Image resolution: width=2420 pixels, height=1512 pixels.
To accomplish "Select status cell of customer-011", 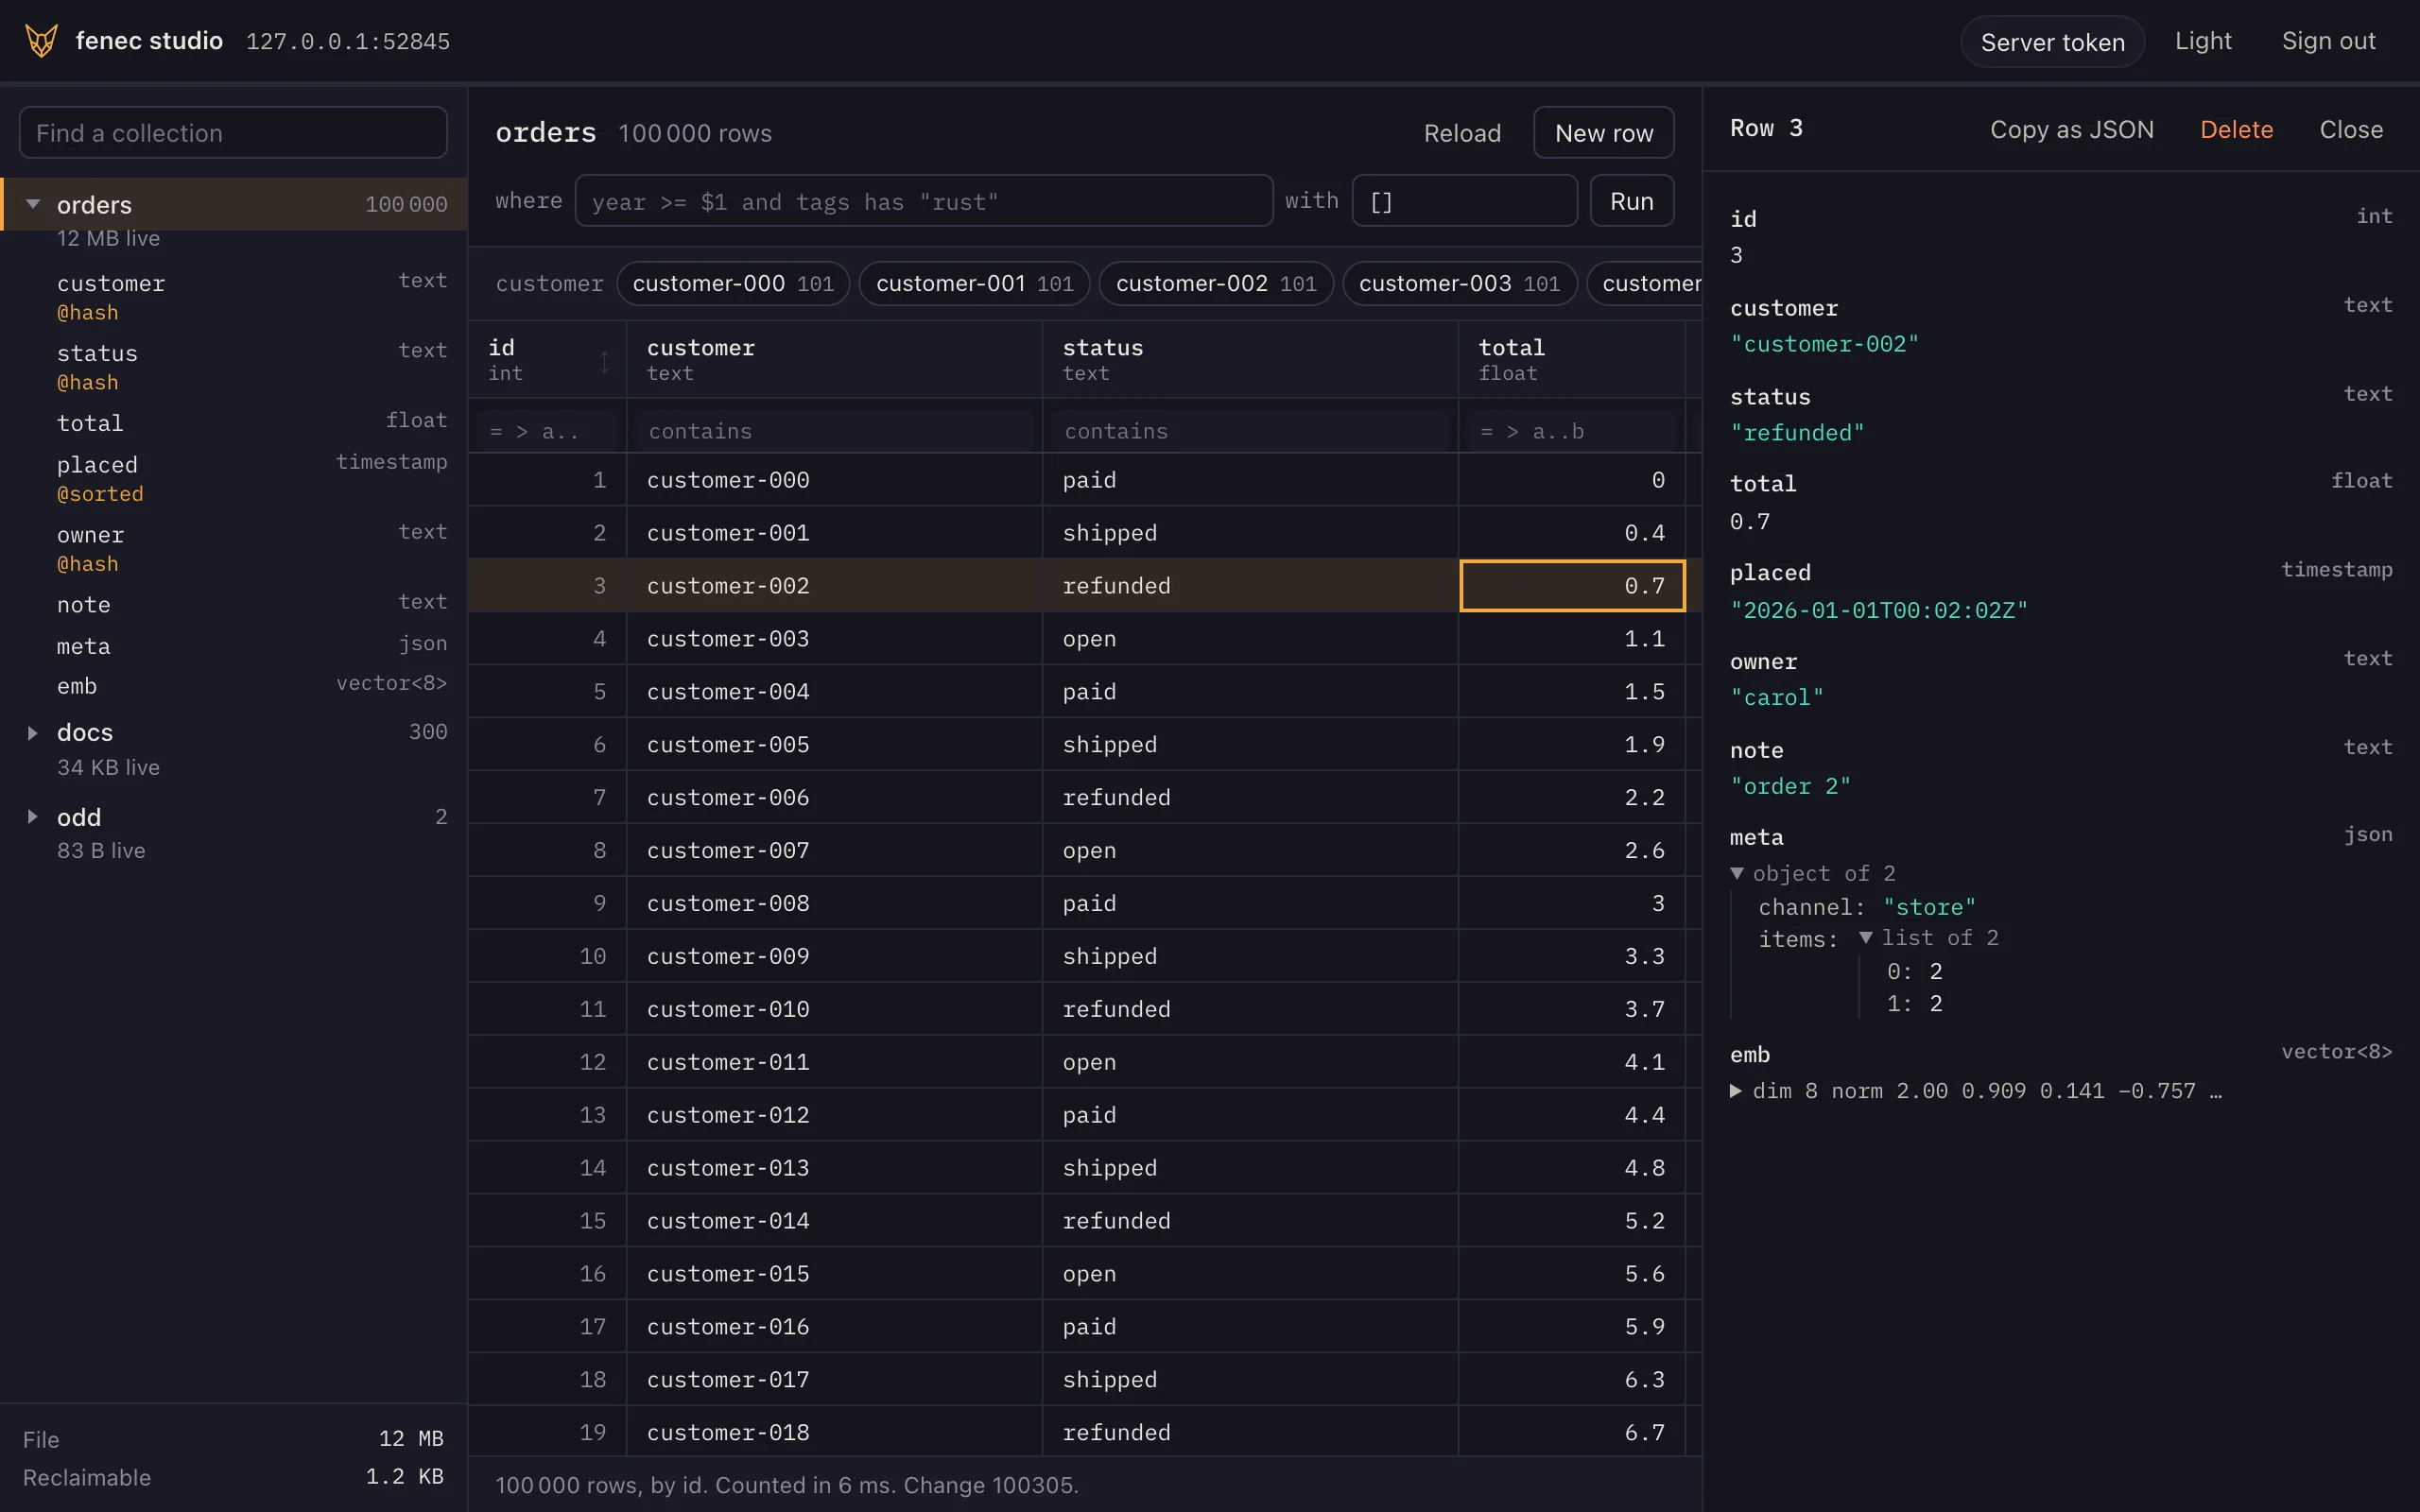I will (1250, 1062).
